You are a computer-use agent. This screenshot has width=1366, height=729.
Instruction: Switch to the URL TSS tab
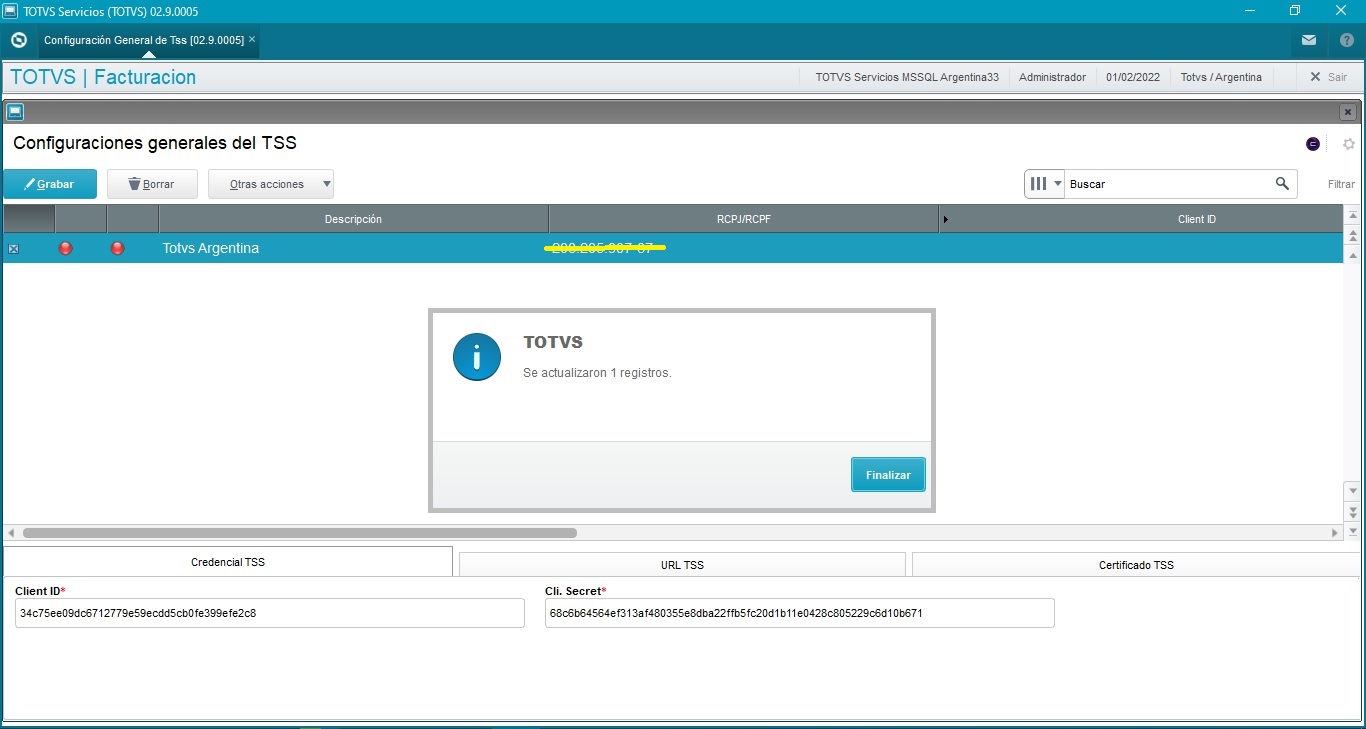pos(682,565)
